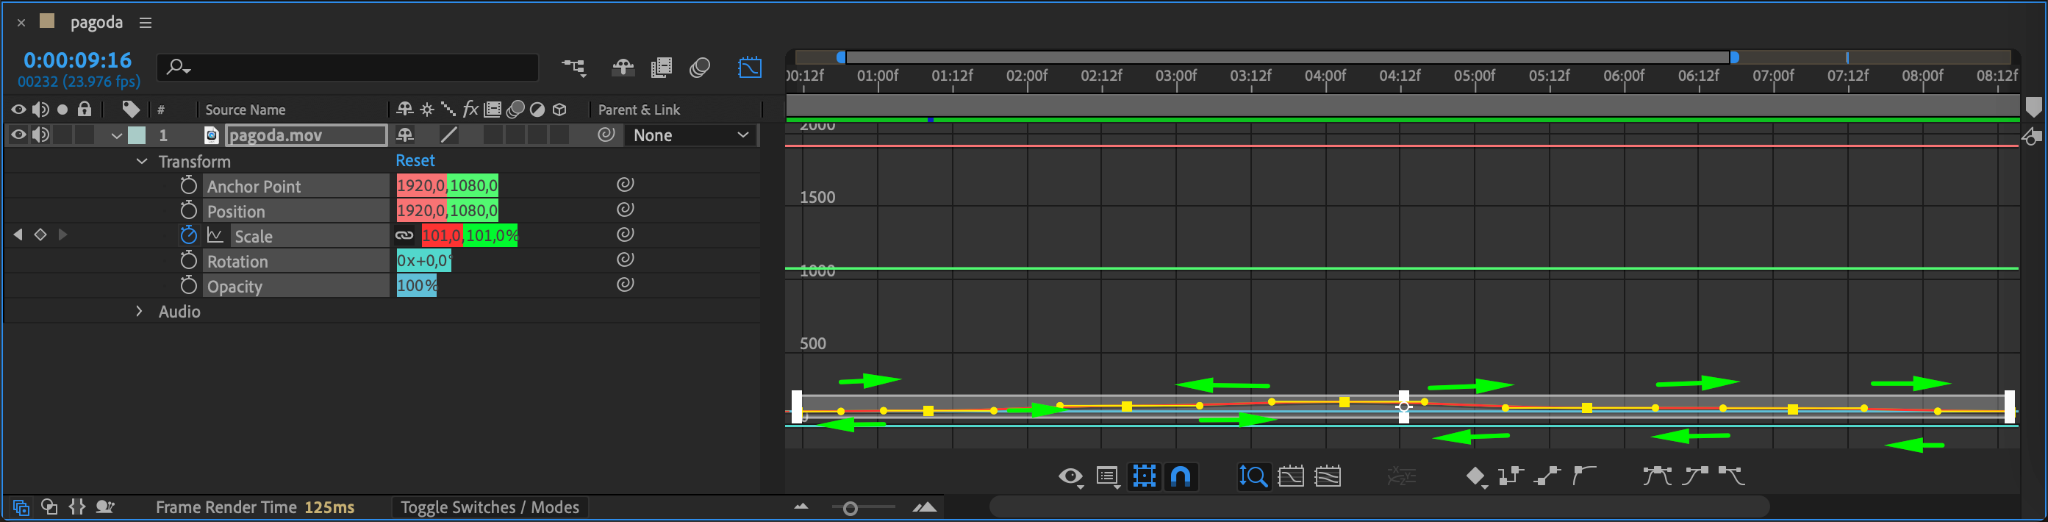Click the Anchor Point value 1920,0
This screenshot has width=2048, height=522.
421,185
